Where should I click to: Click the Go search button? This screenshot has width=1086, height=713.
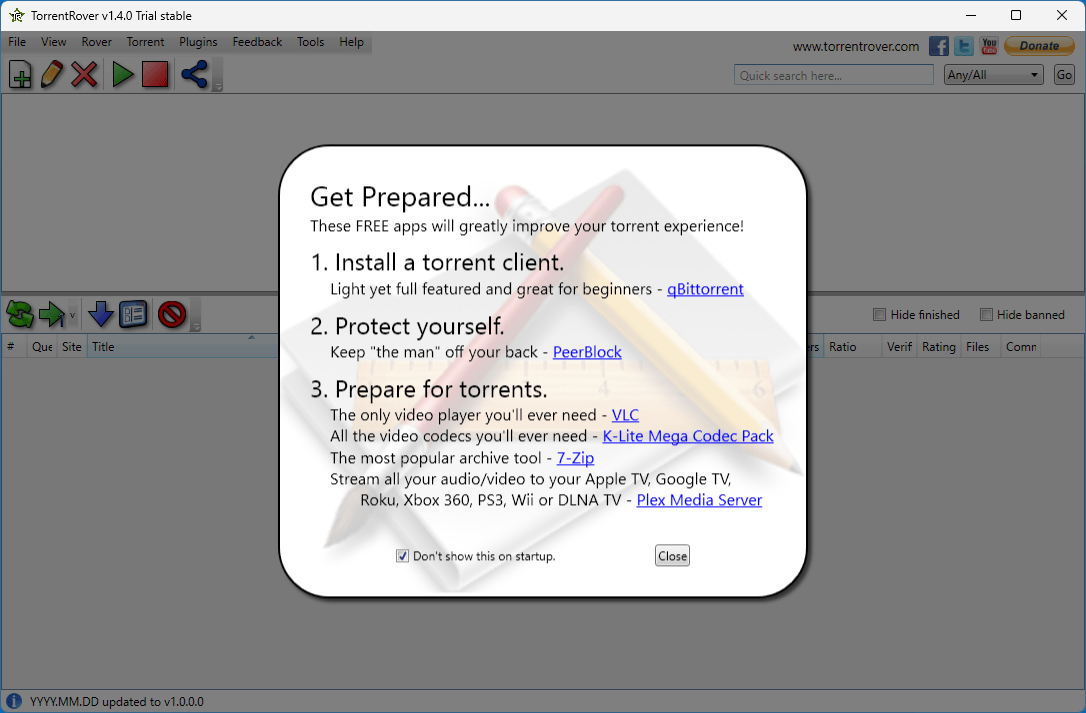[x=1064, y=75]
